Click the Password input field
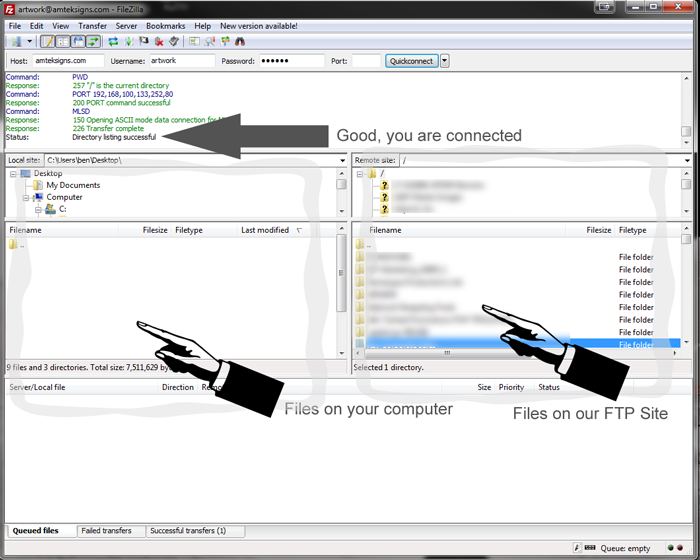Image resolution: width=700 pixels, height=560 pixels. (292, 61)
